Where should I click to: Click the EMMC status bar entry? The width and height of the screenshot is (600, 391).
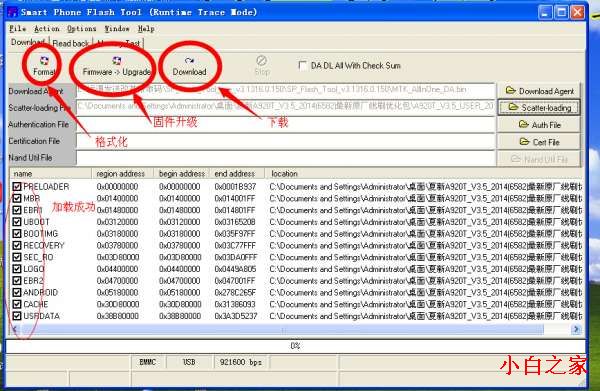click(148, 362)
